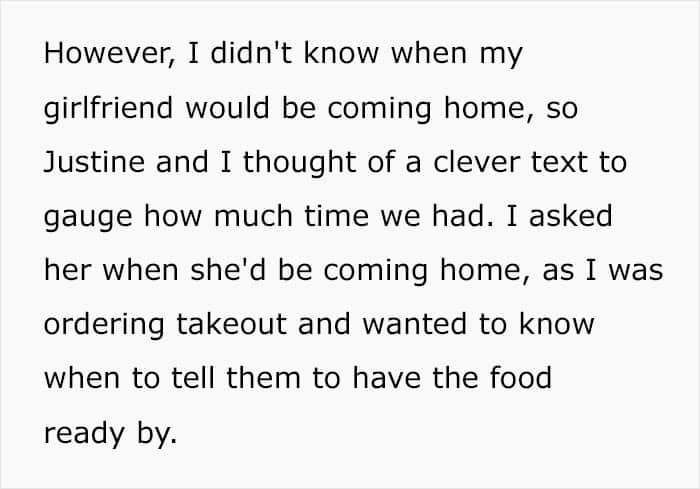The width and height of the screenshot is (700, 489).
Task: Click the word "would" in second line
Action: 227,108
